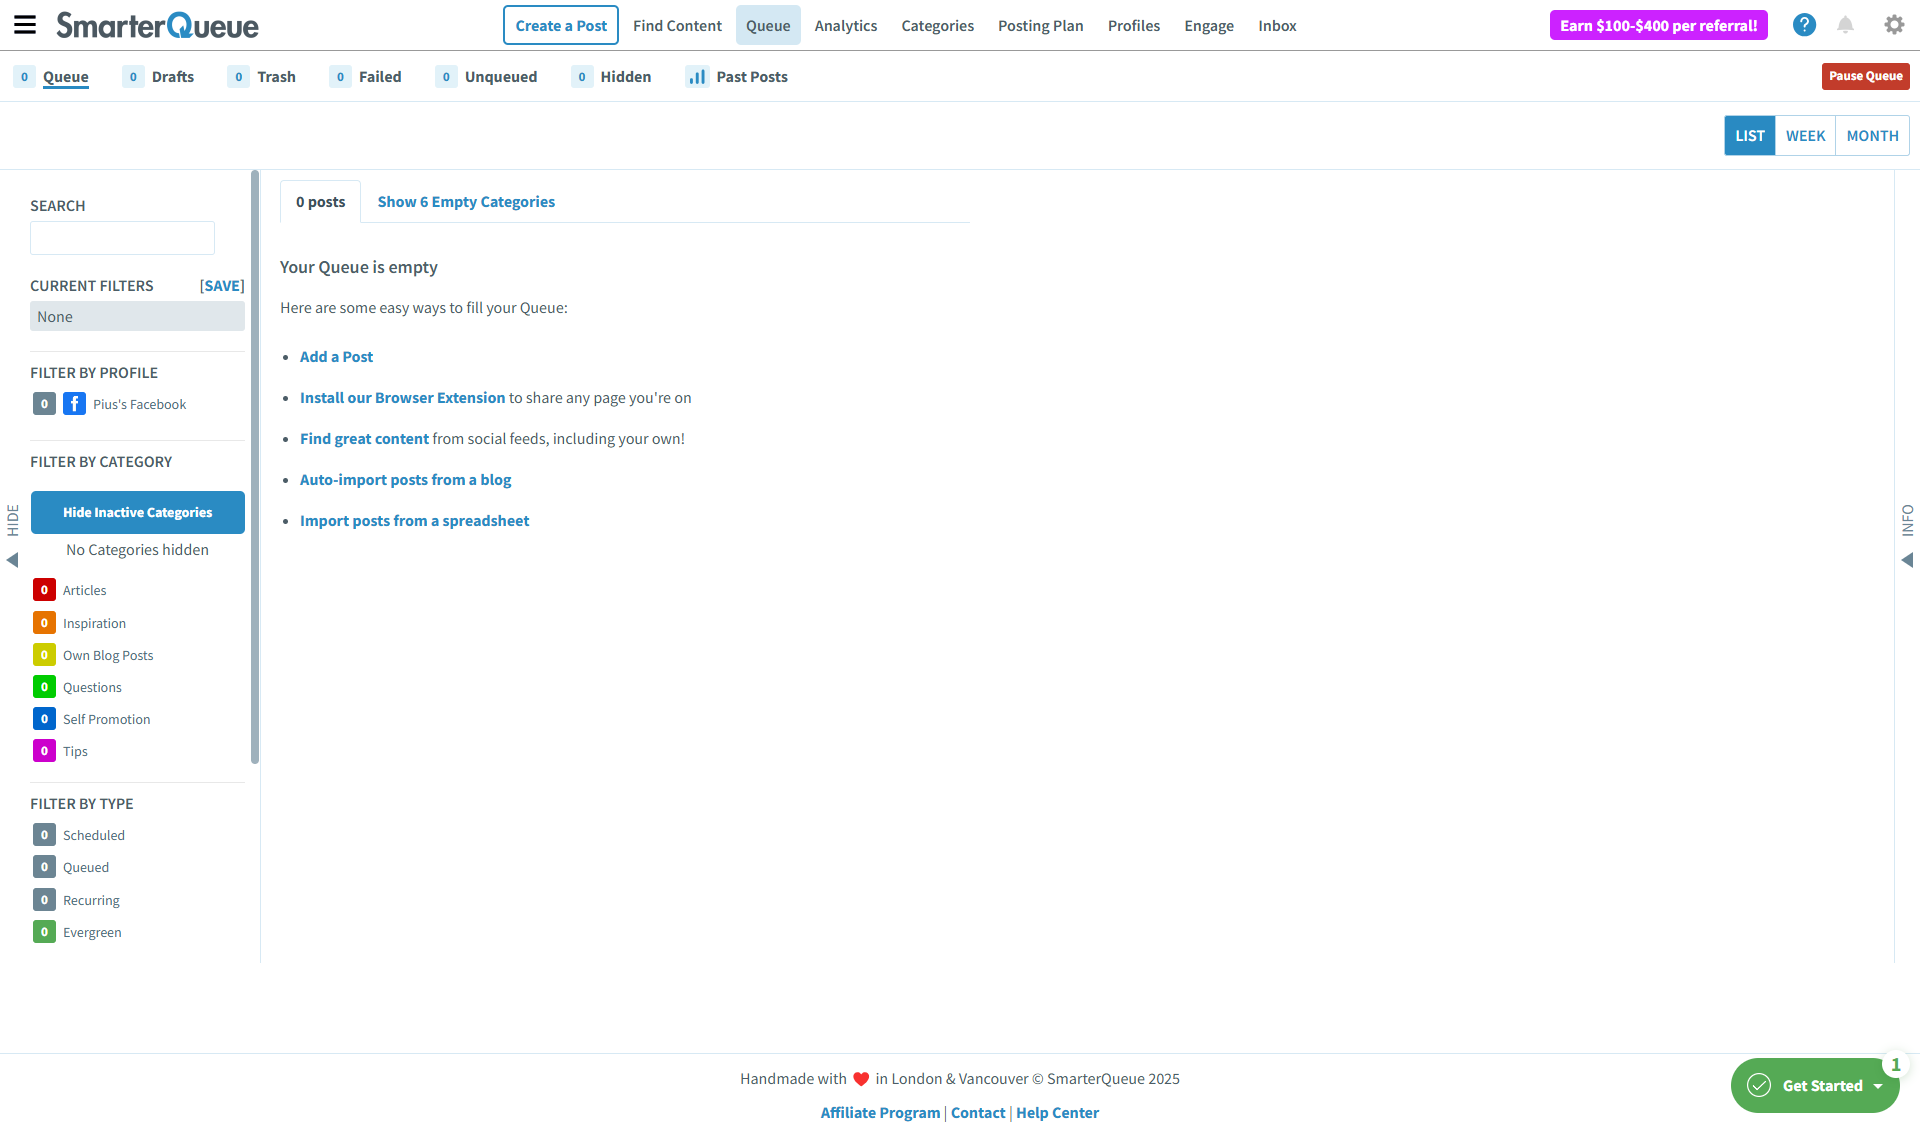Filter by red Articles category swatch

tap(44, 590)
